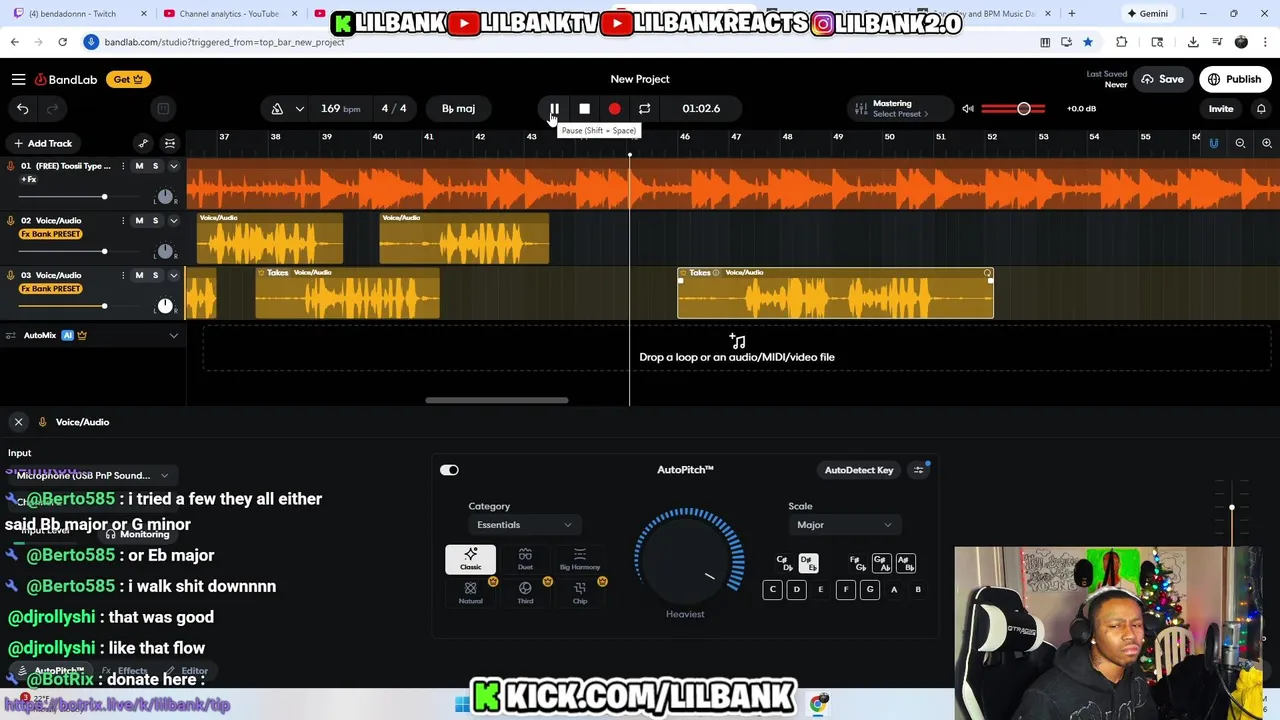Mute track 02 Voice/Audio
The height and width of the screenshot is (720, 1280).
click(x=139, y=220)
